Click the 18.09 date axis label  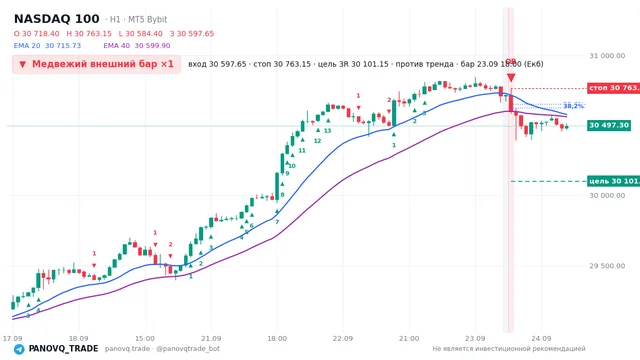pos(78,339)
